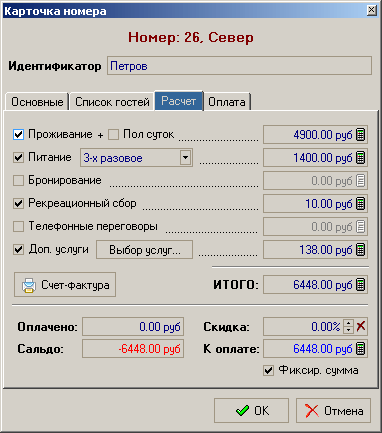Click the 10.00 руб recreation fee field

tap(315, 203)
